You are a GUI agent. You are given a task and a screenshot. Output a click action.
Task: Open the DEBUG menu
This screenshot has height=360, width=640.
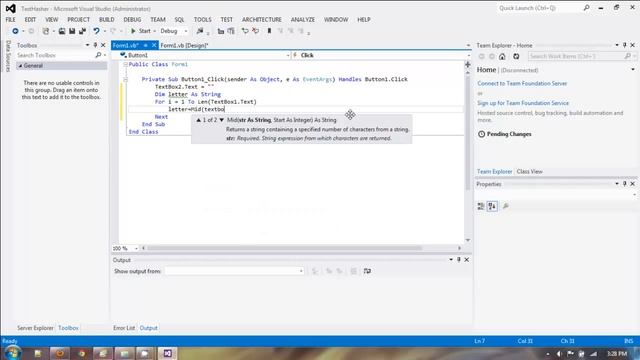(132, 20)
